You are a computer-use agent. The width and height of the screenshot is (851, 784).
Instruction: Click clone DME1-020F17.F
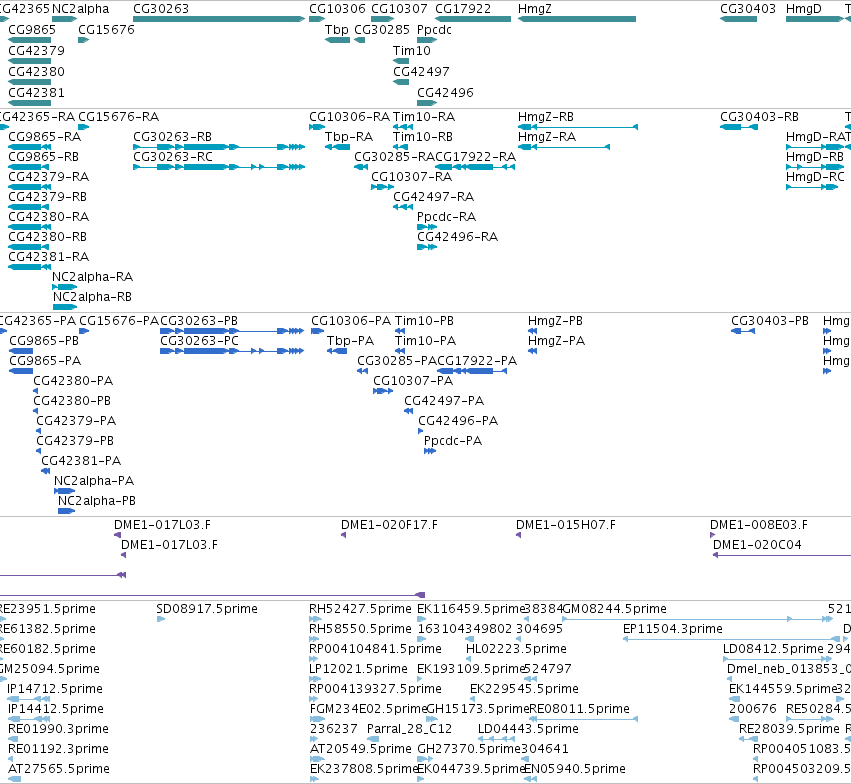point(389,525)
